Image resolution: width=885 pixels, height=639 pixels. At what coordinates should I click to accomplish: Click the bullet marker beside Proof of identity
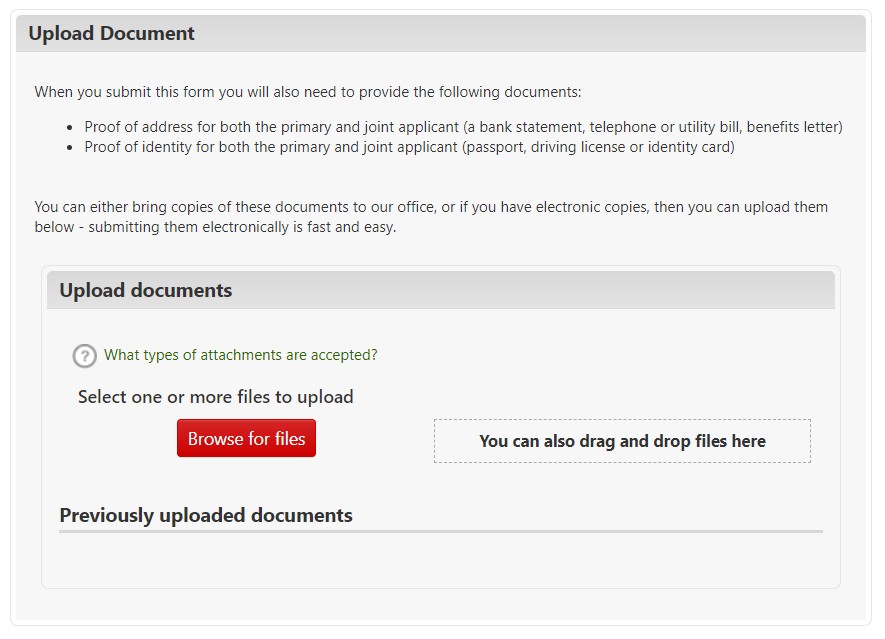tap(70, 148)
